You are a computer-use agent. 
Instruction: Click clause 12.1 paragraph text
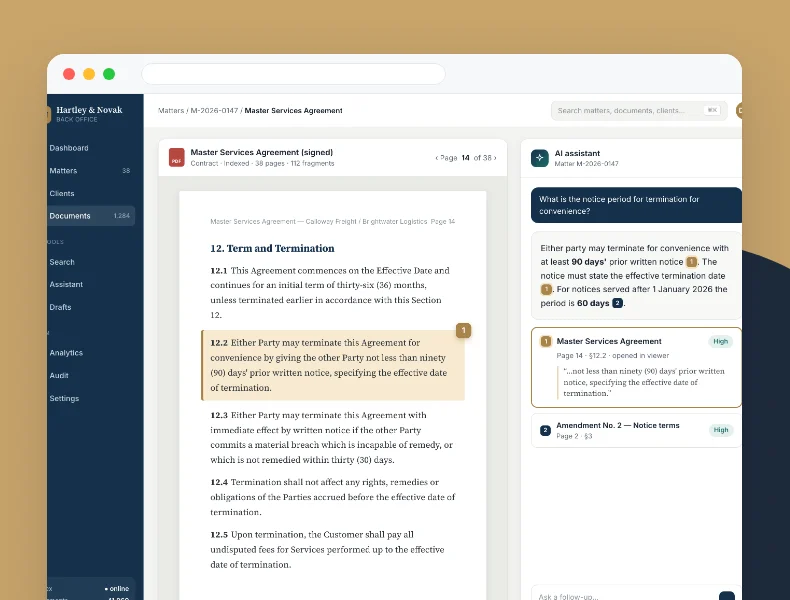[330, 293]
